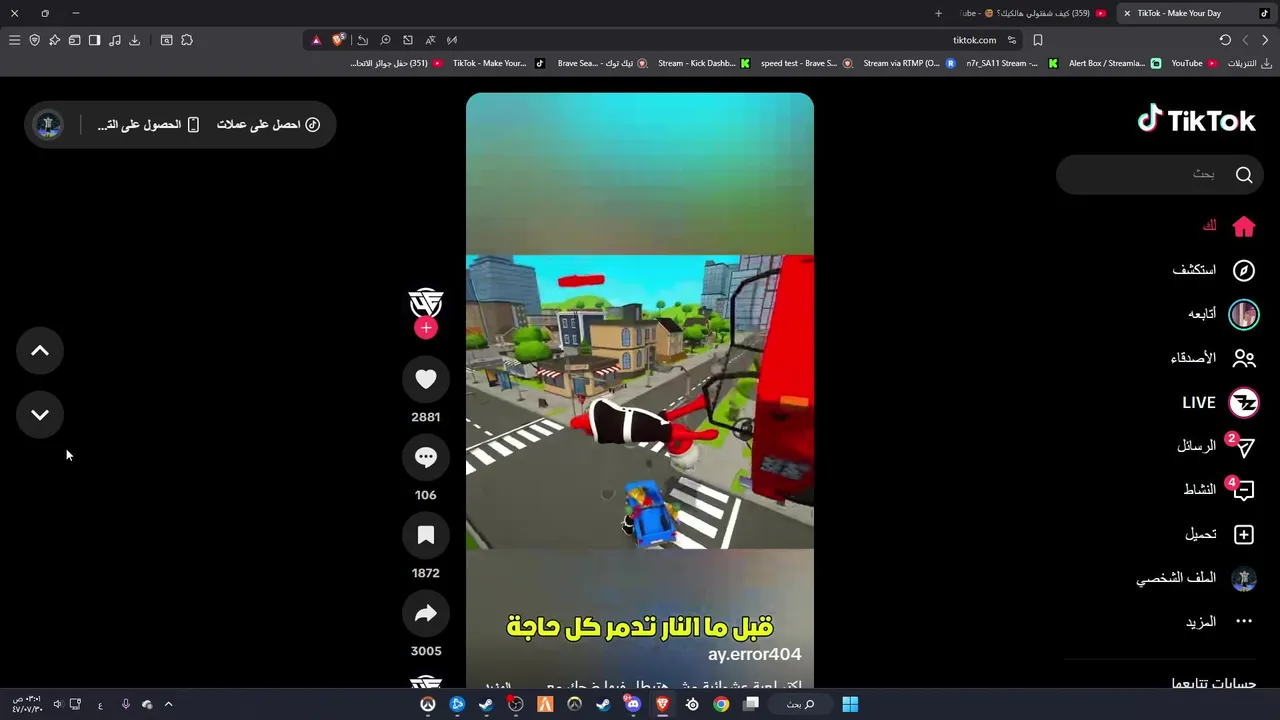Save video with the bookmark icon above 1872
The height and width of the screenshot is (720, 1280).
click(x=426, y=535)
